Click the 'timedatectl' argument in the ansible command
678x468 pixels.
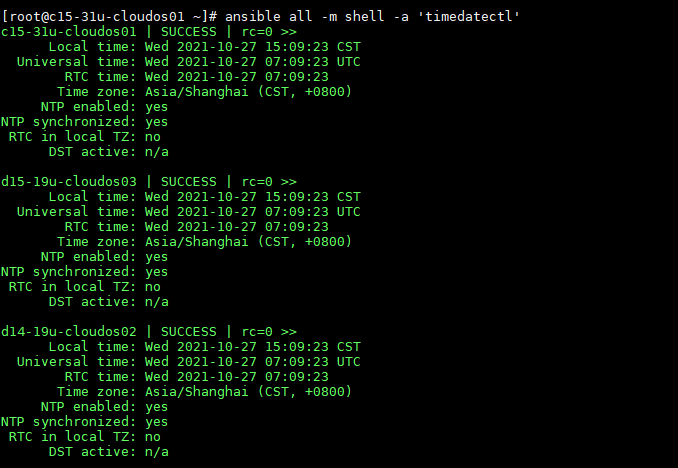coord(475,17)
